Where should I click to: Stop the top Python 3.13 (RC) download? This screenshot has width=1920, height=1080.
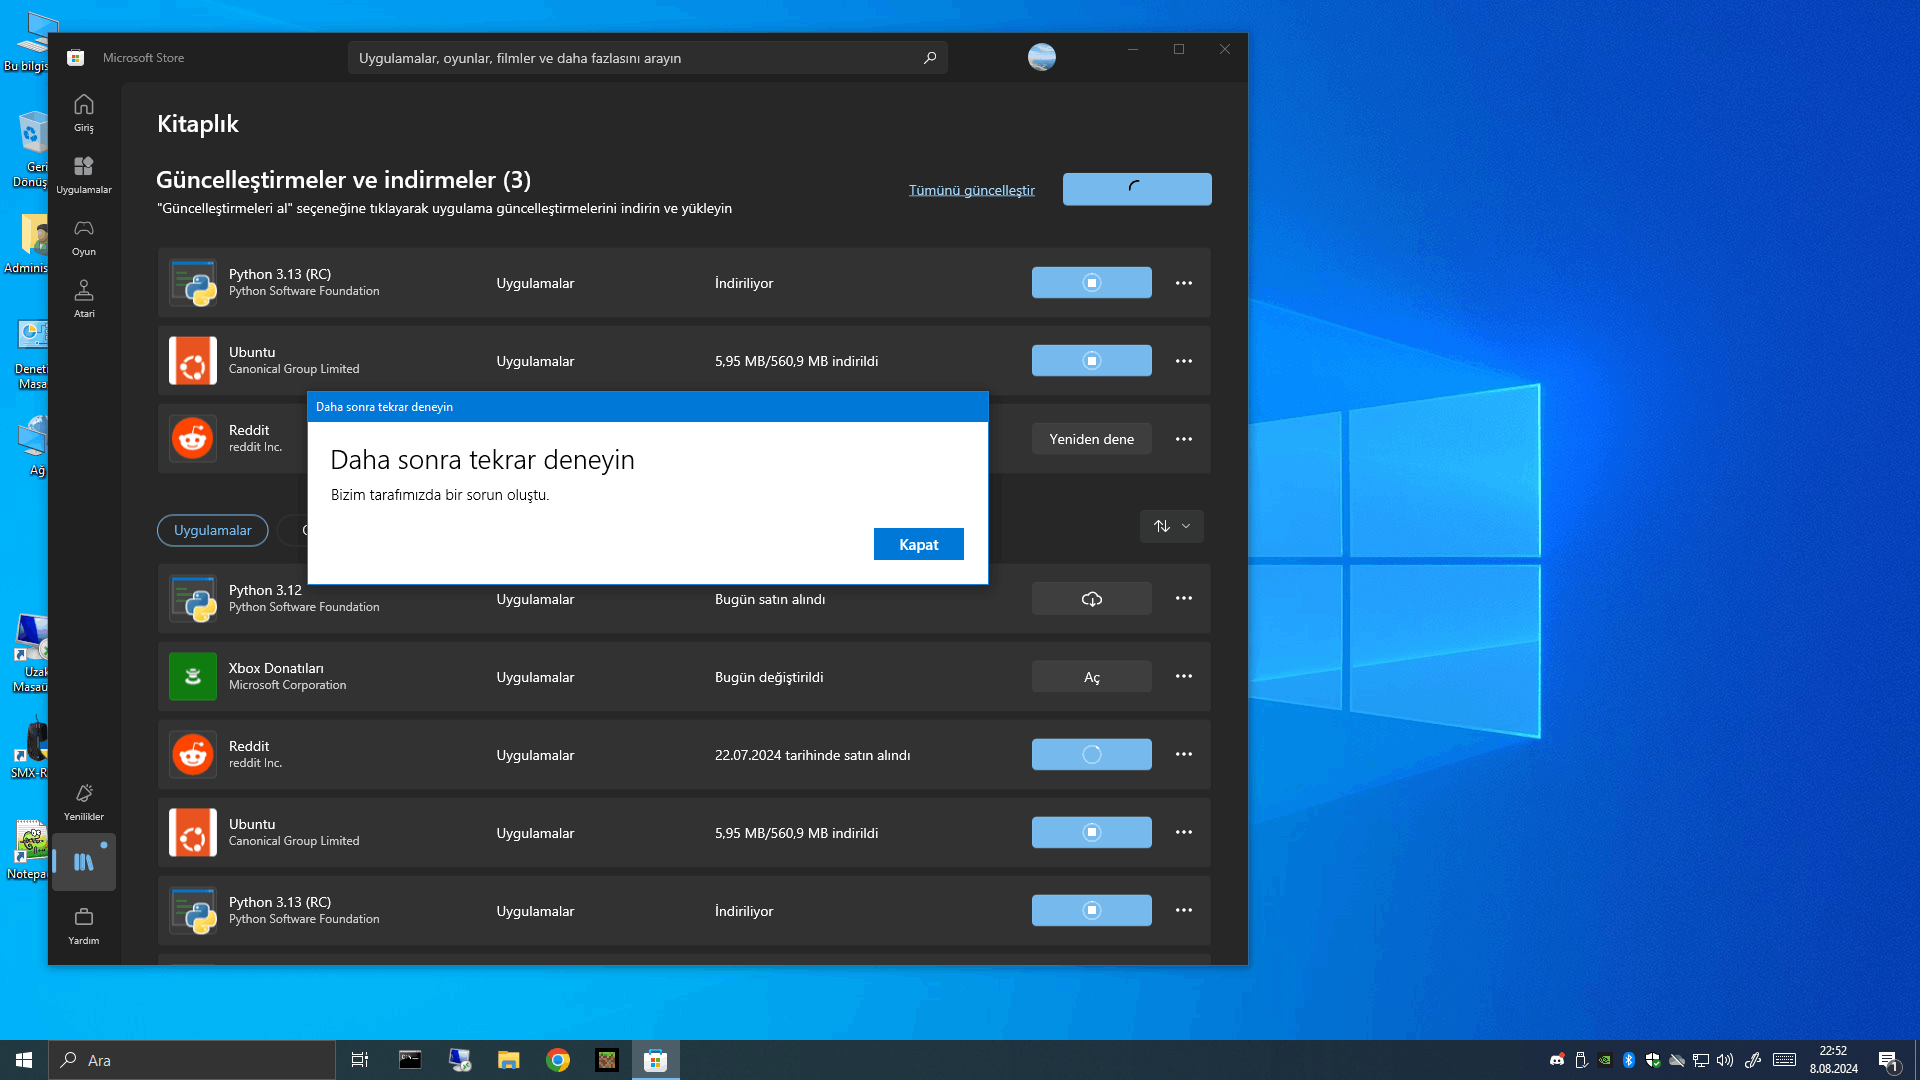point(1091,283)
